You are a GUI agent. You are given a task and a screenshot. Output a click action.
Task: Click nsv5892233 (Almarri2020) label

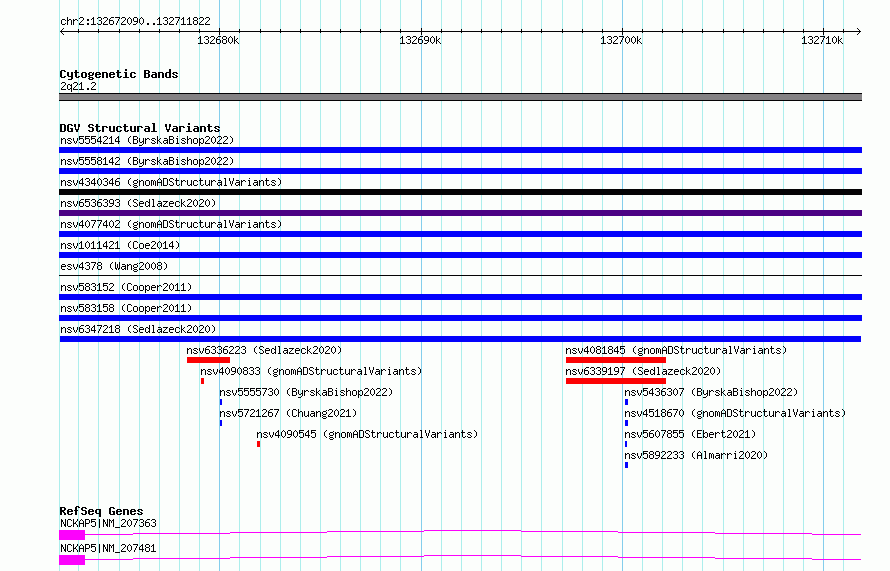[x=696, y=455]
